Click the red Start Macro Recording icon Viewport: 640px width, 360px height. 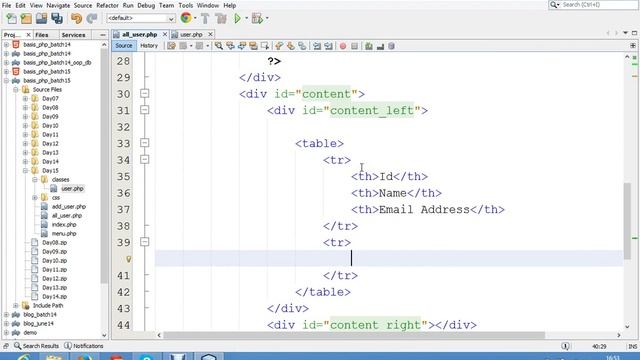[343, 46]
